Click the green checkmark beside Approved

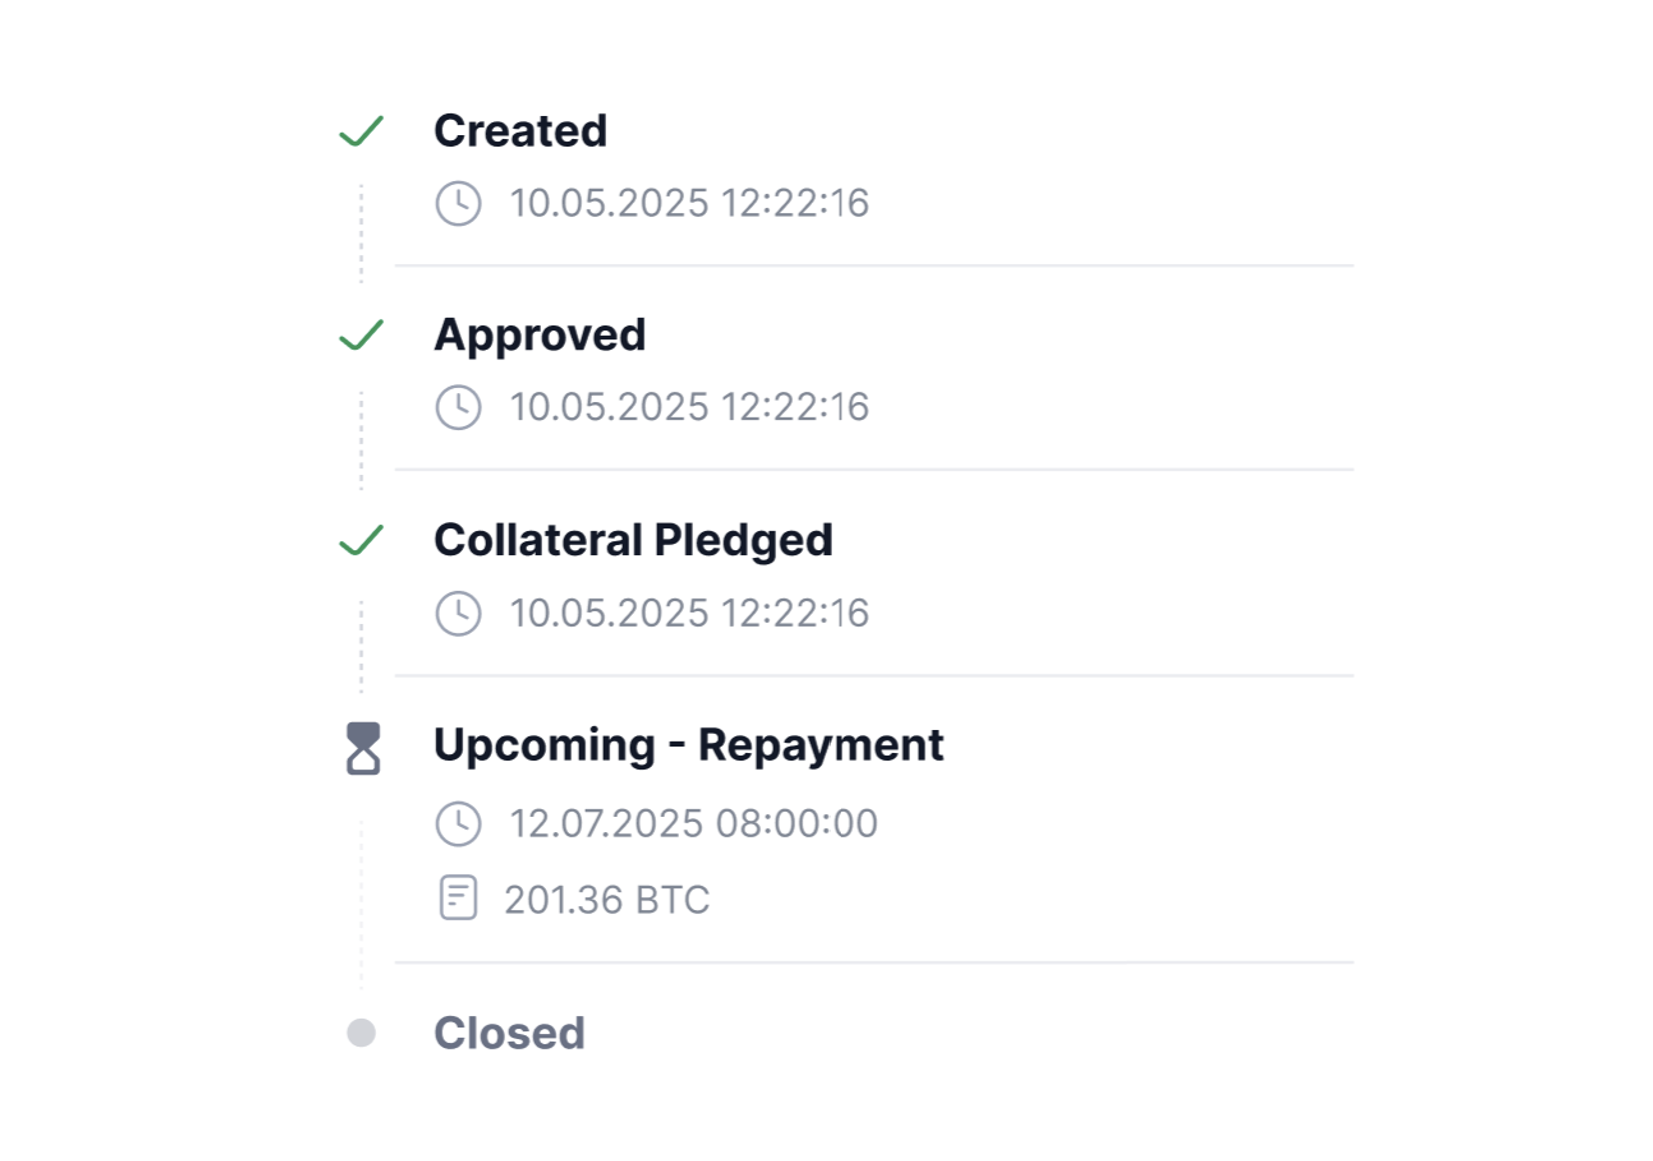click(361, 335)
